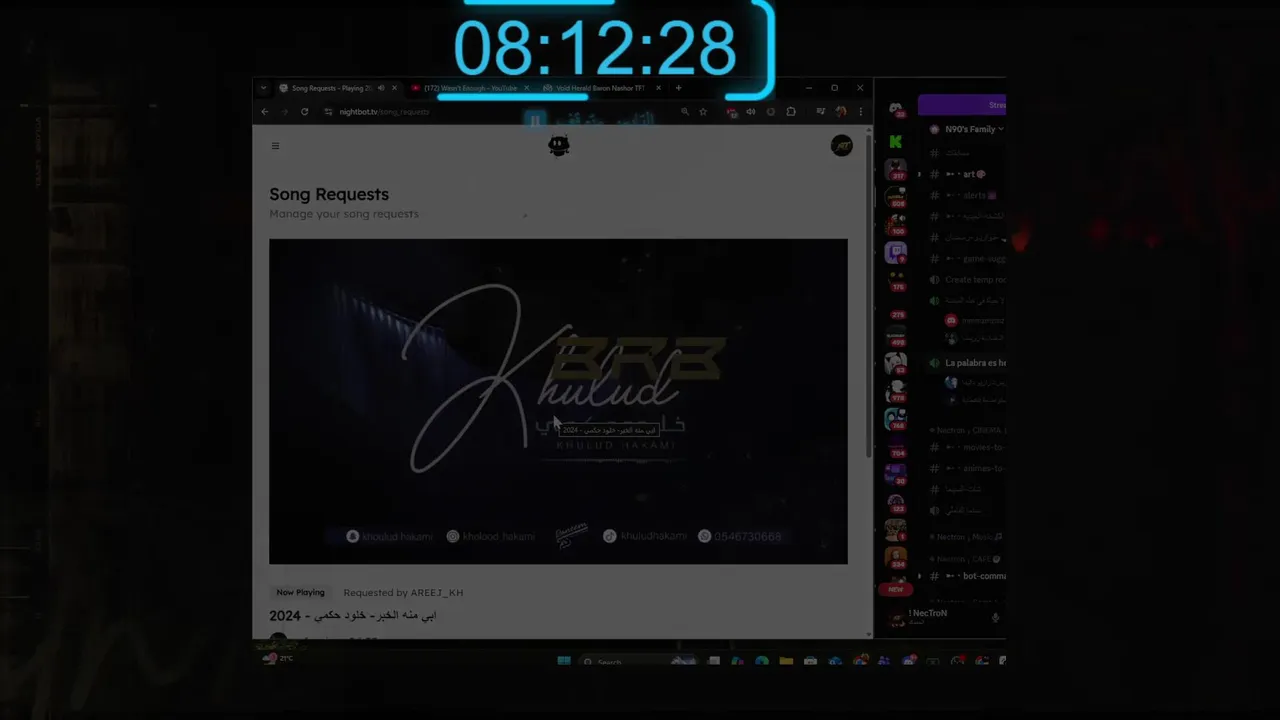Open the green K server in Discord
Image resolution: width=1280 pixels, height=720 pixels.
(895, 142)
